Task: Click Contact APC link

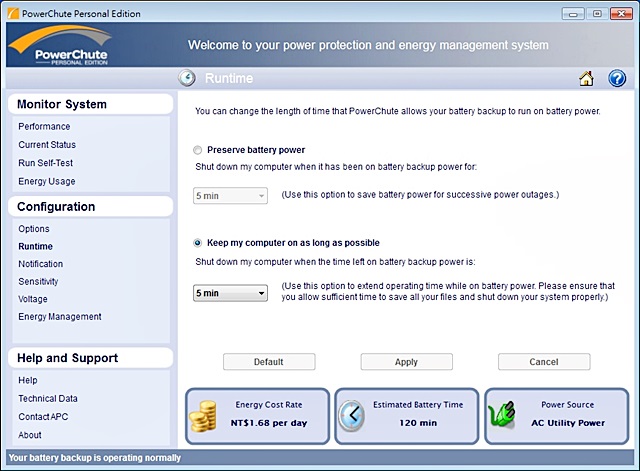Action: pos(43,417)
